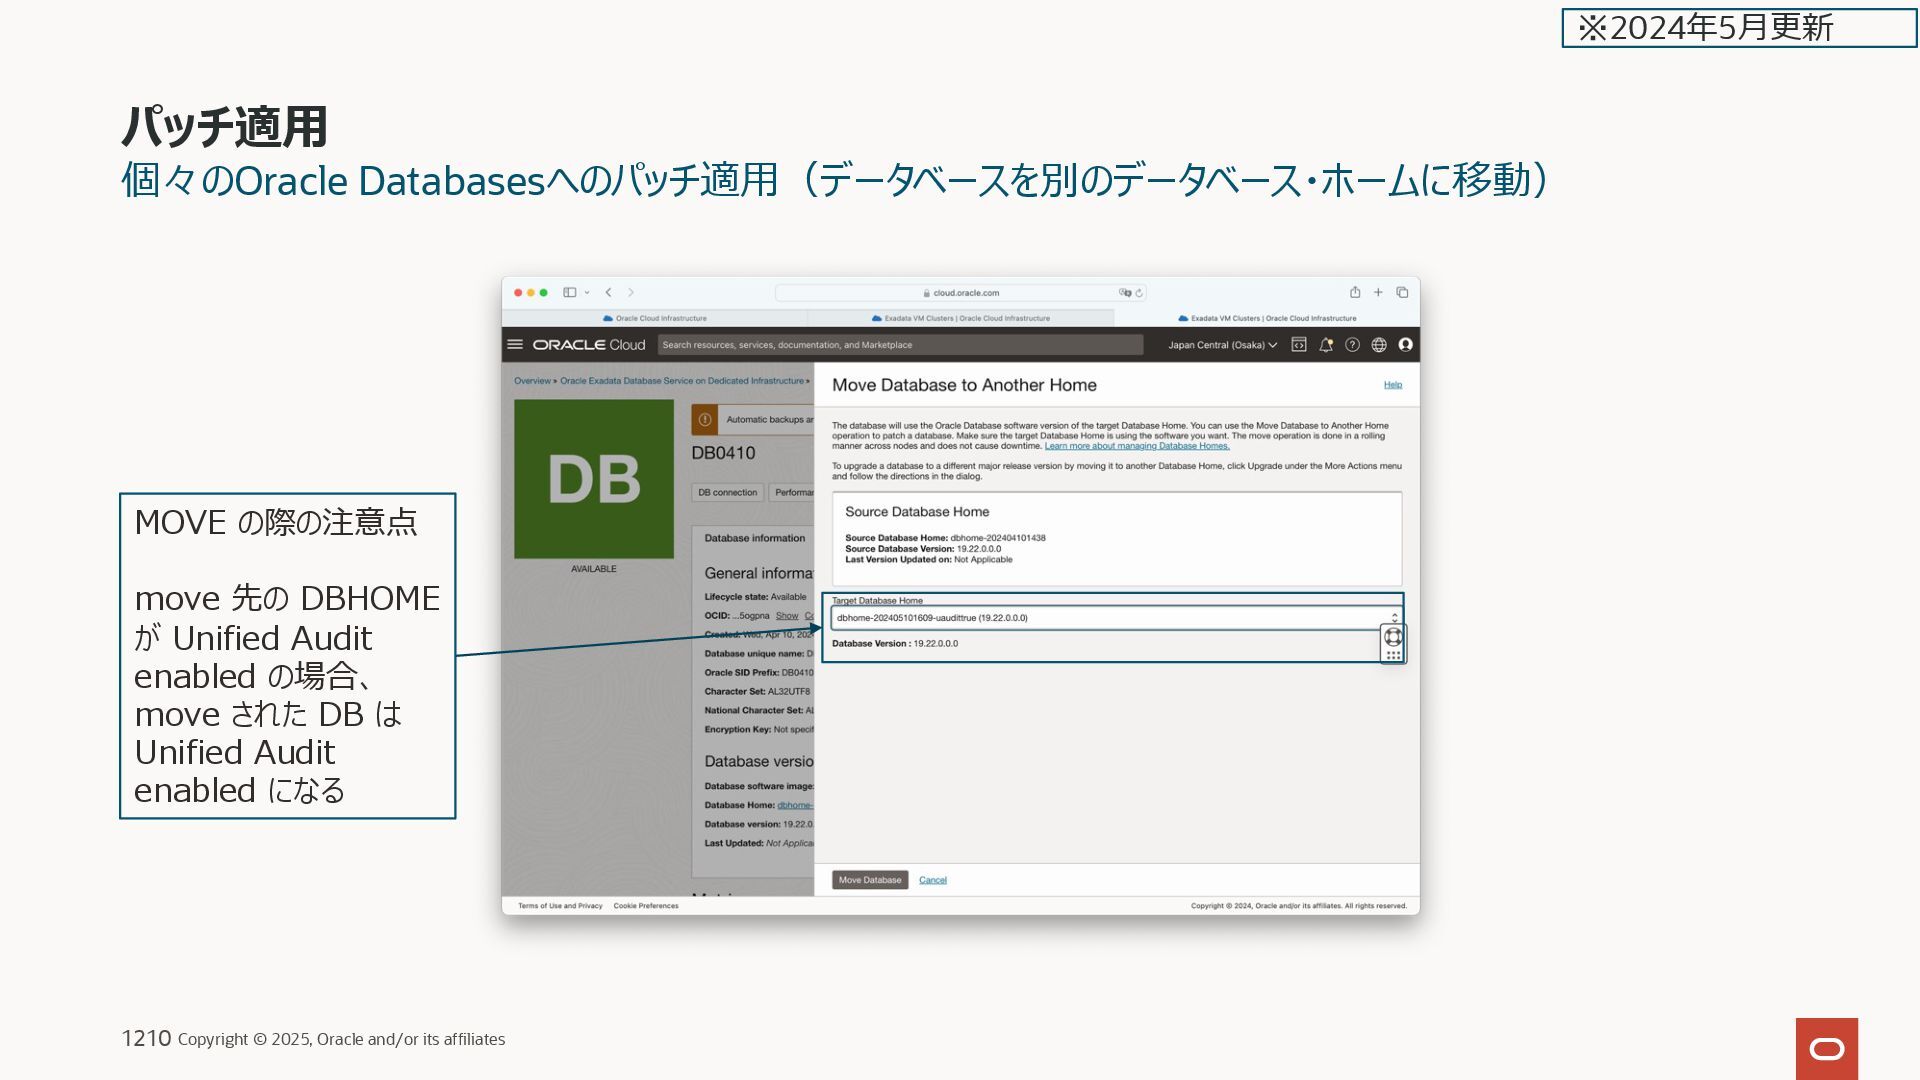This screenshot has height=1080, width=1920.
Task: Click the browser reload icon
Action: click(x=1139, y=293)
